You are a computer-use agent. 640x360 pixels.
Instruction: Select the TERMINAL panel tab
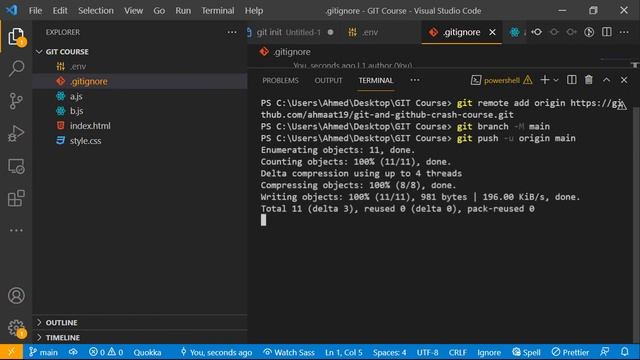coord(376,80)
